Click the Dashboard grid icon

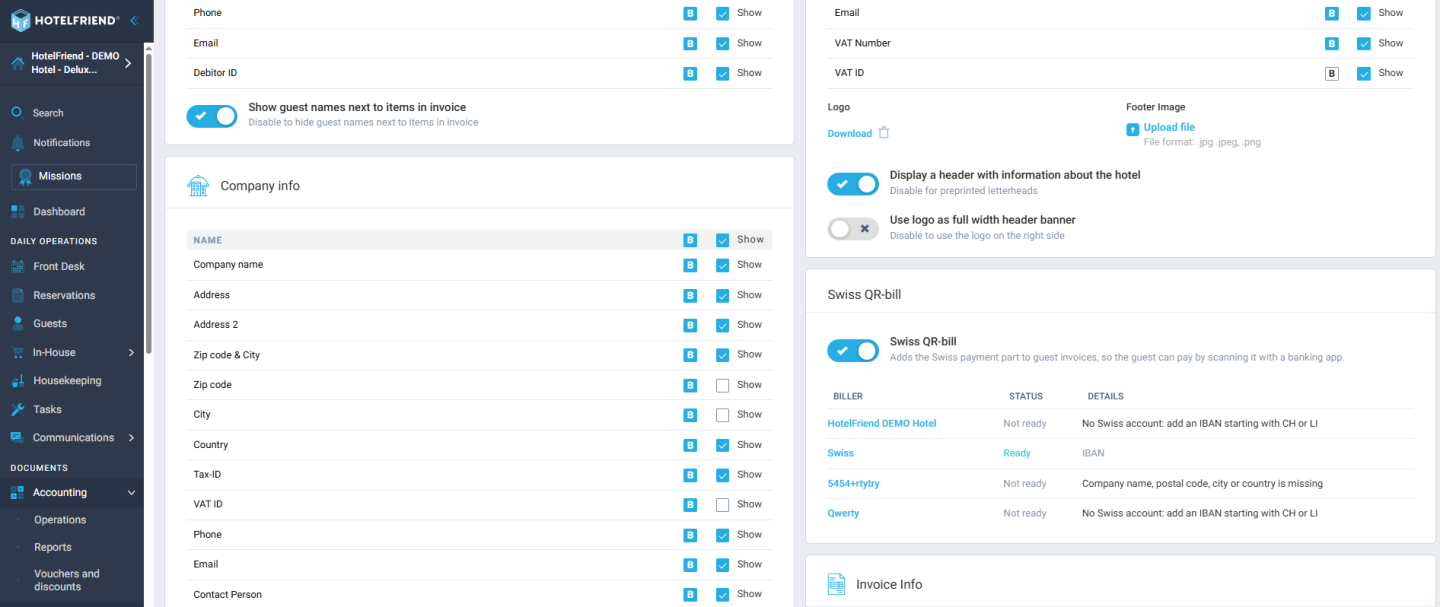point(17,212)
